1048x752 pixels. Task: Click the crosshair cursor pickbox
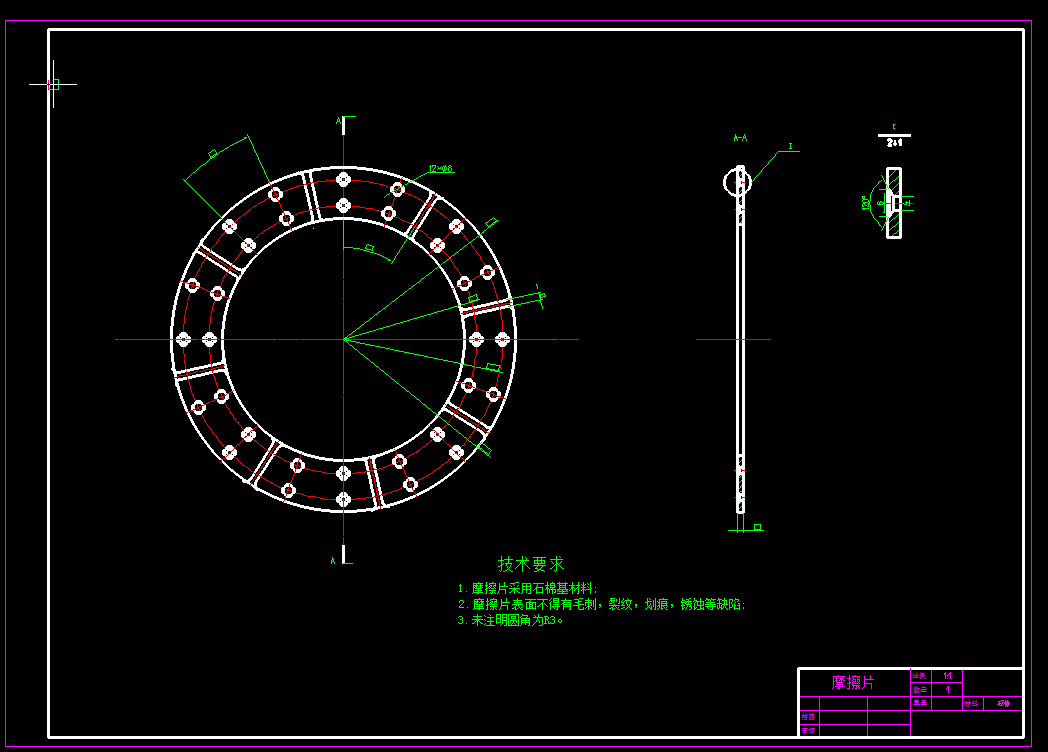53,84
